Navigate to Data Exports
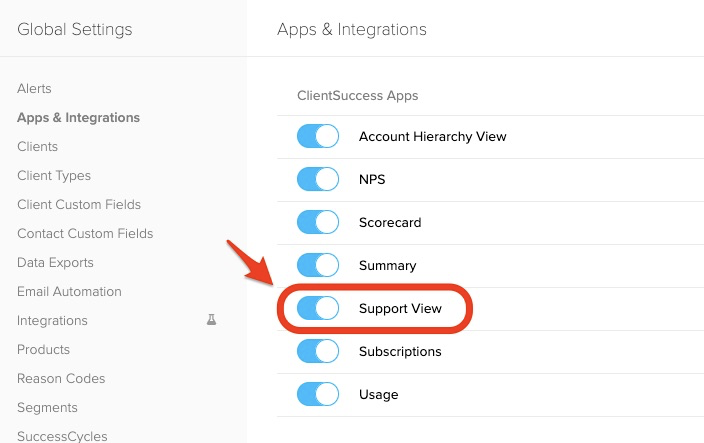The image size is (704, 443). 55,263
